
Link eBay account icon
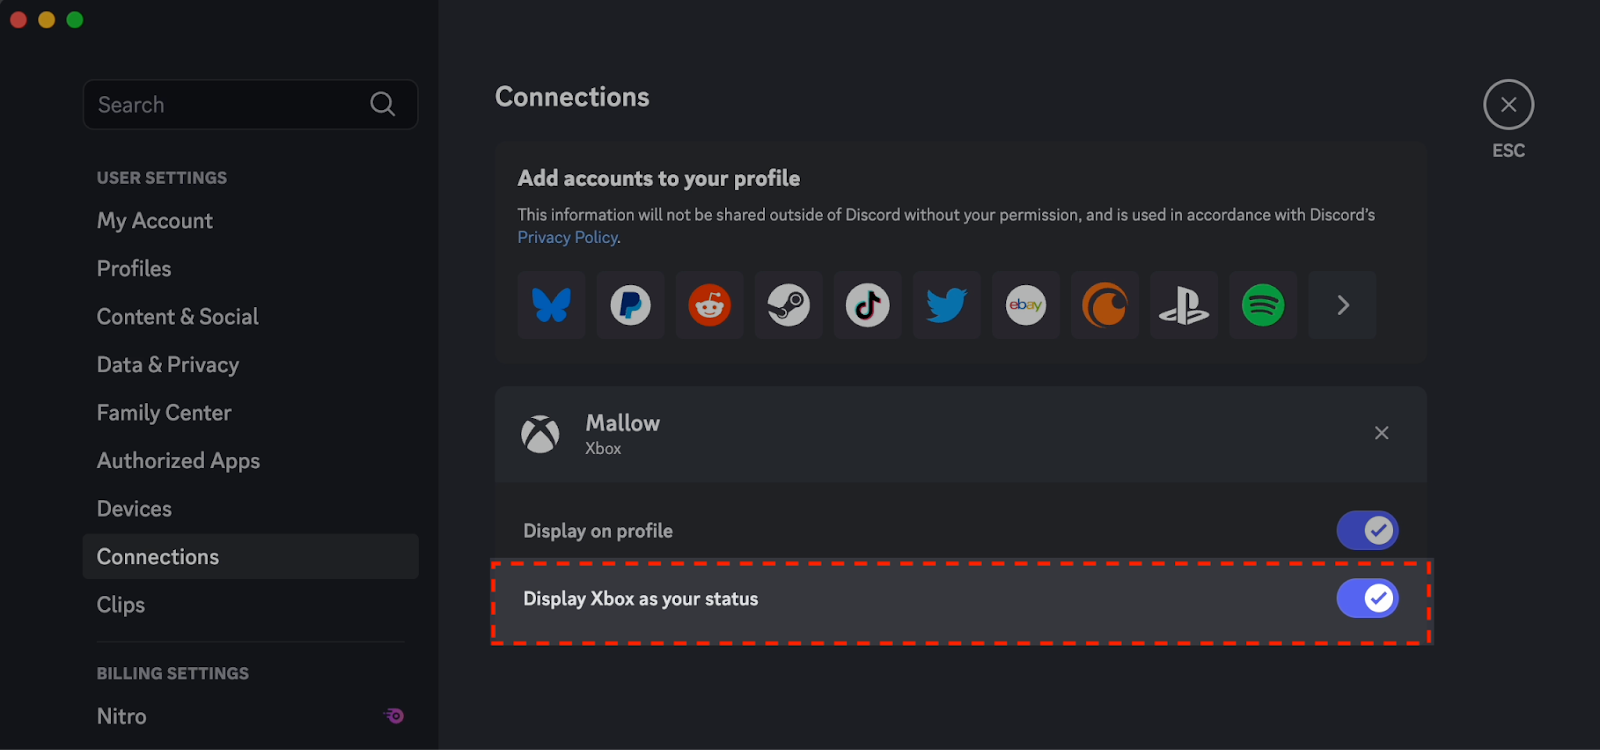pyautogui.click(x=1026, y=305)
